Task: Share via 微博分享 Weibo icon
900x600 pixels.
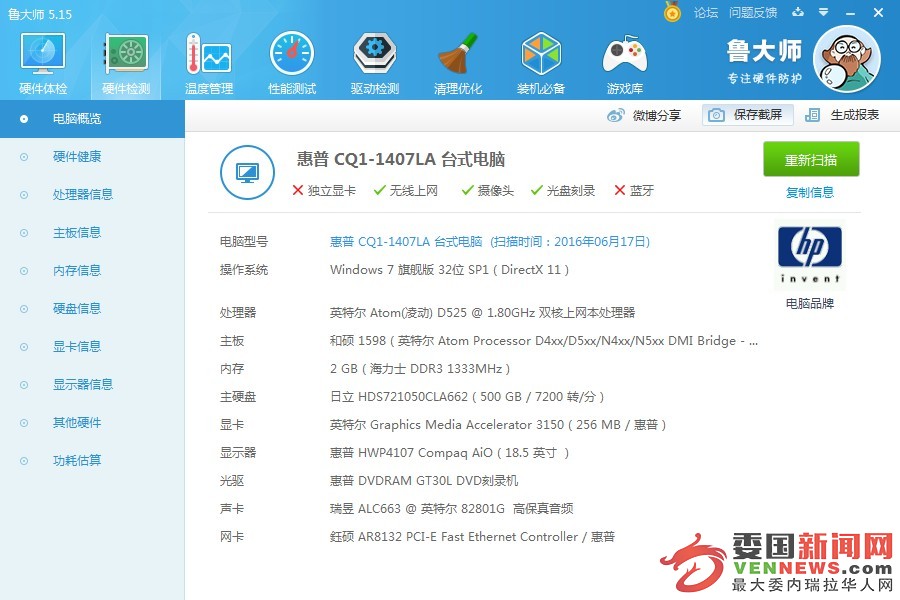Action: pos(644,115)
